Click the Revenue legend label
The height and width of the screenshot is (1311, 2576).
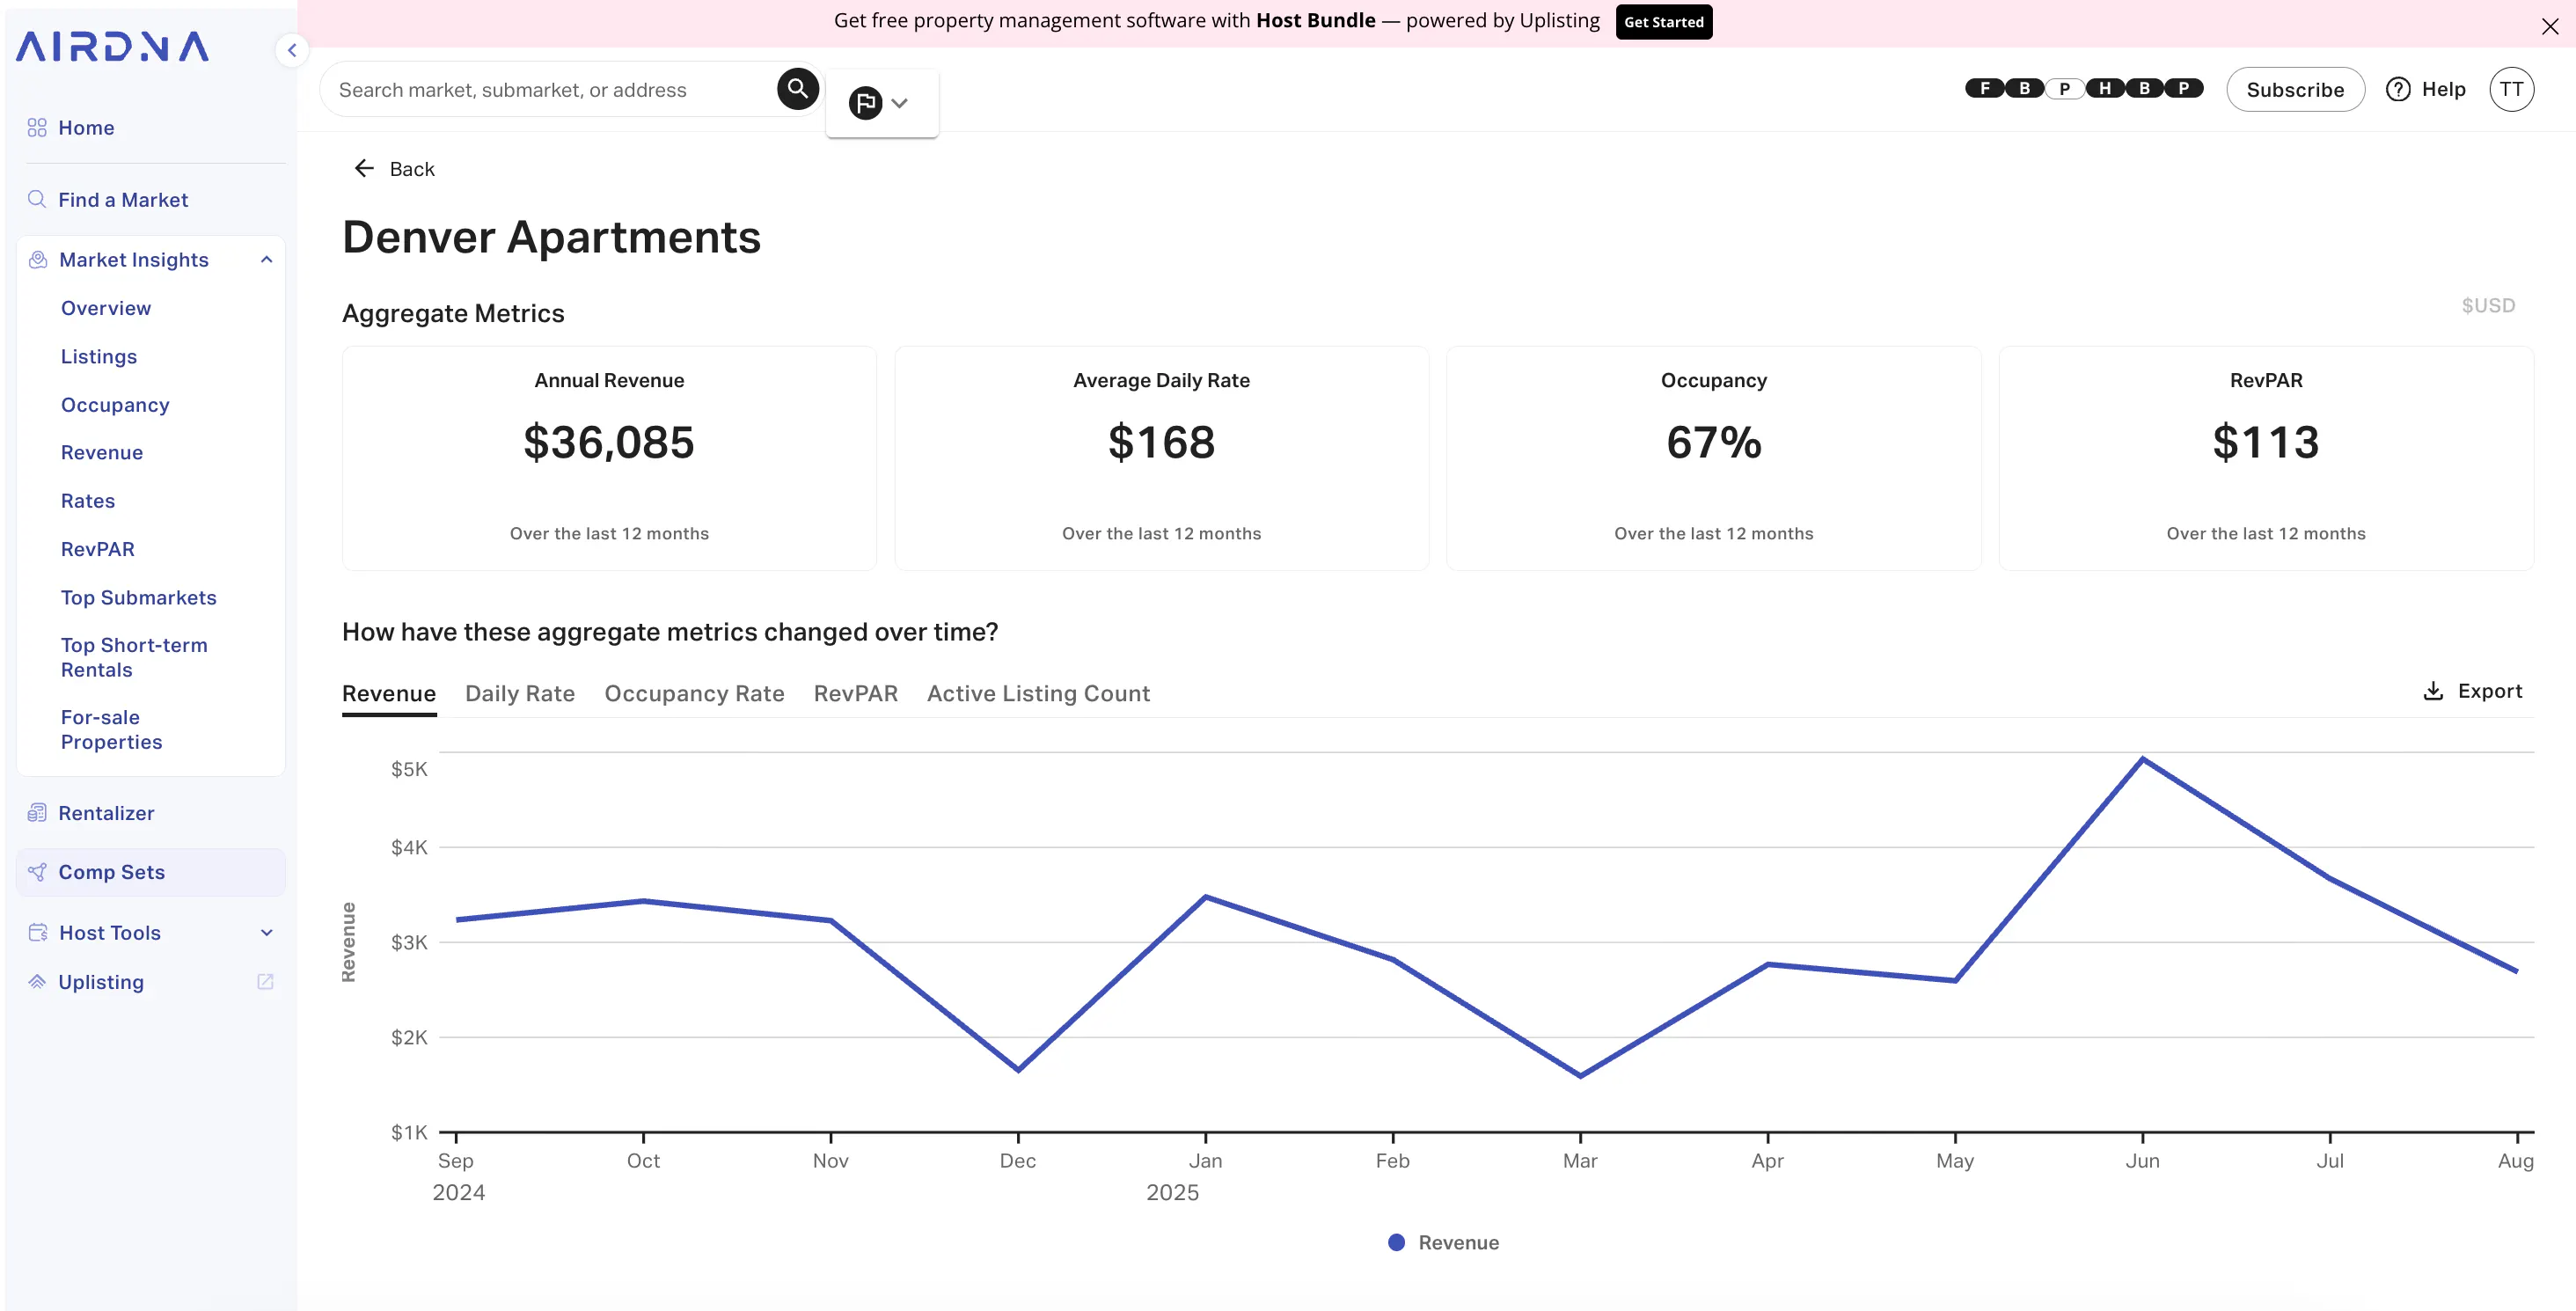pyautogui.click(x=1458, y=1242)
